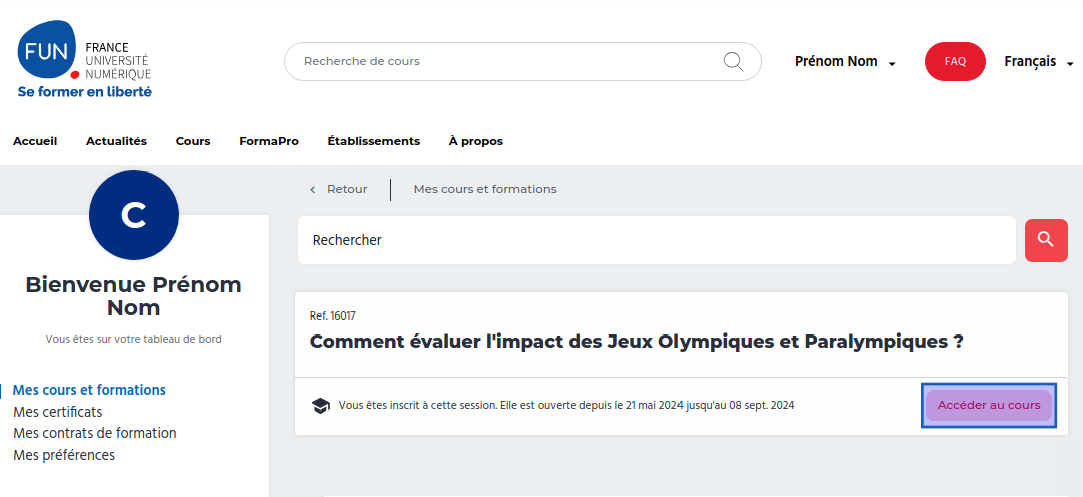The image size is (1083, 497).
Task: Open the Prénom Nom user dropdown
Action: click(845, 61)
